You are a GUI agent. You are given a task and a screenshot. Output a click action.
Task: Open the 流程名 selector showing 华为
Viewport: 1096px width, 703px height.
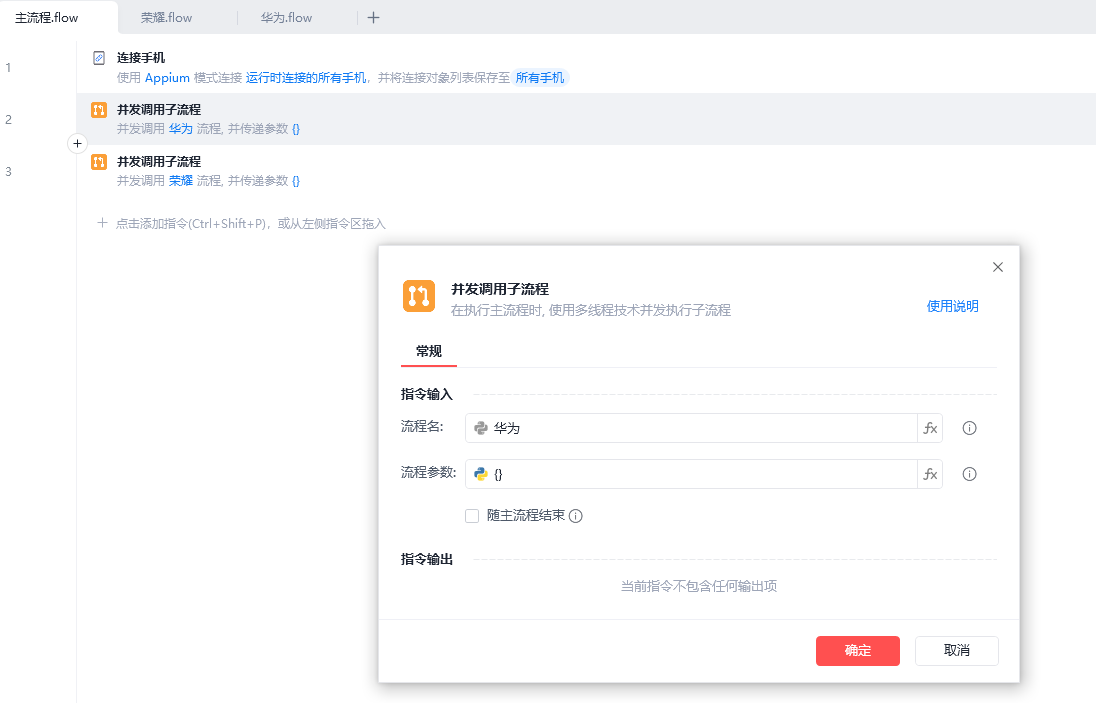[690, 428]
